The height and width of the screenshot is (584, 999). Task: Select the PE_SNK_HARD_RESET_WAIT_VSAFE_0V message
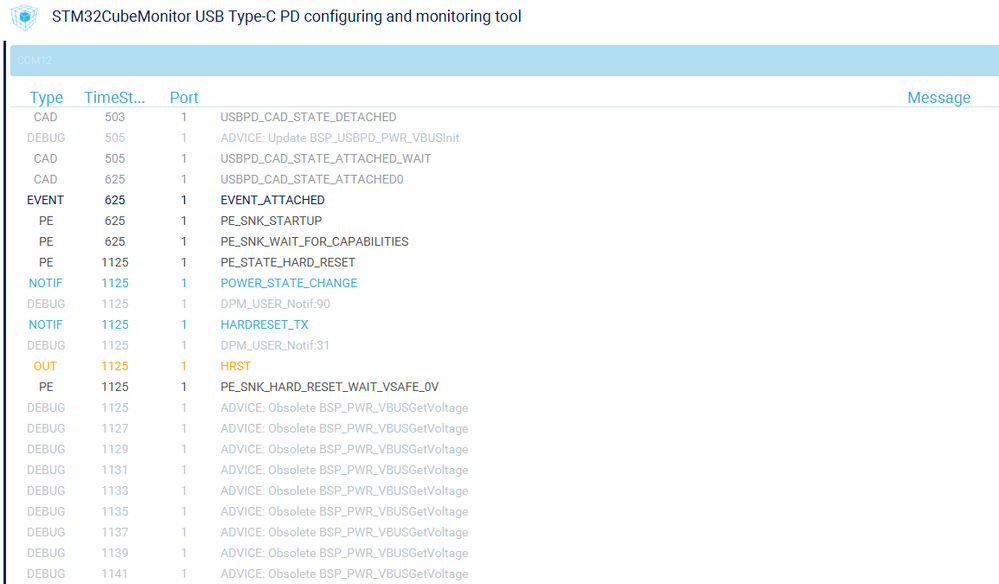click(329, 387)
